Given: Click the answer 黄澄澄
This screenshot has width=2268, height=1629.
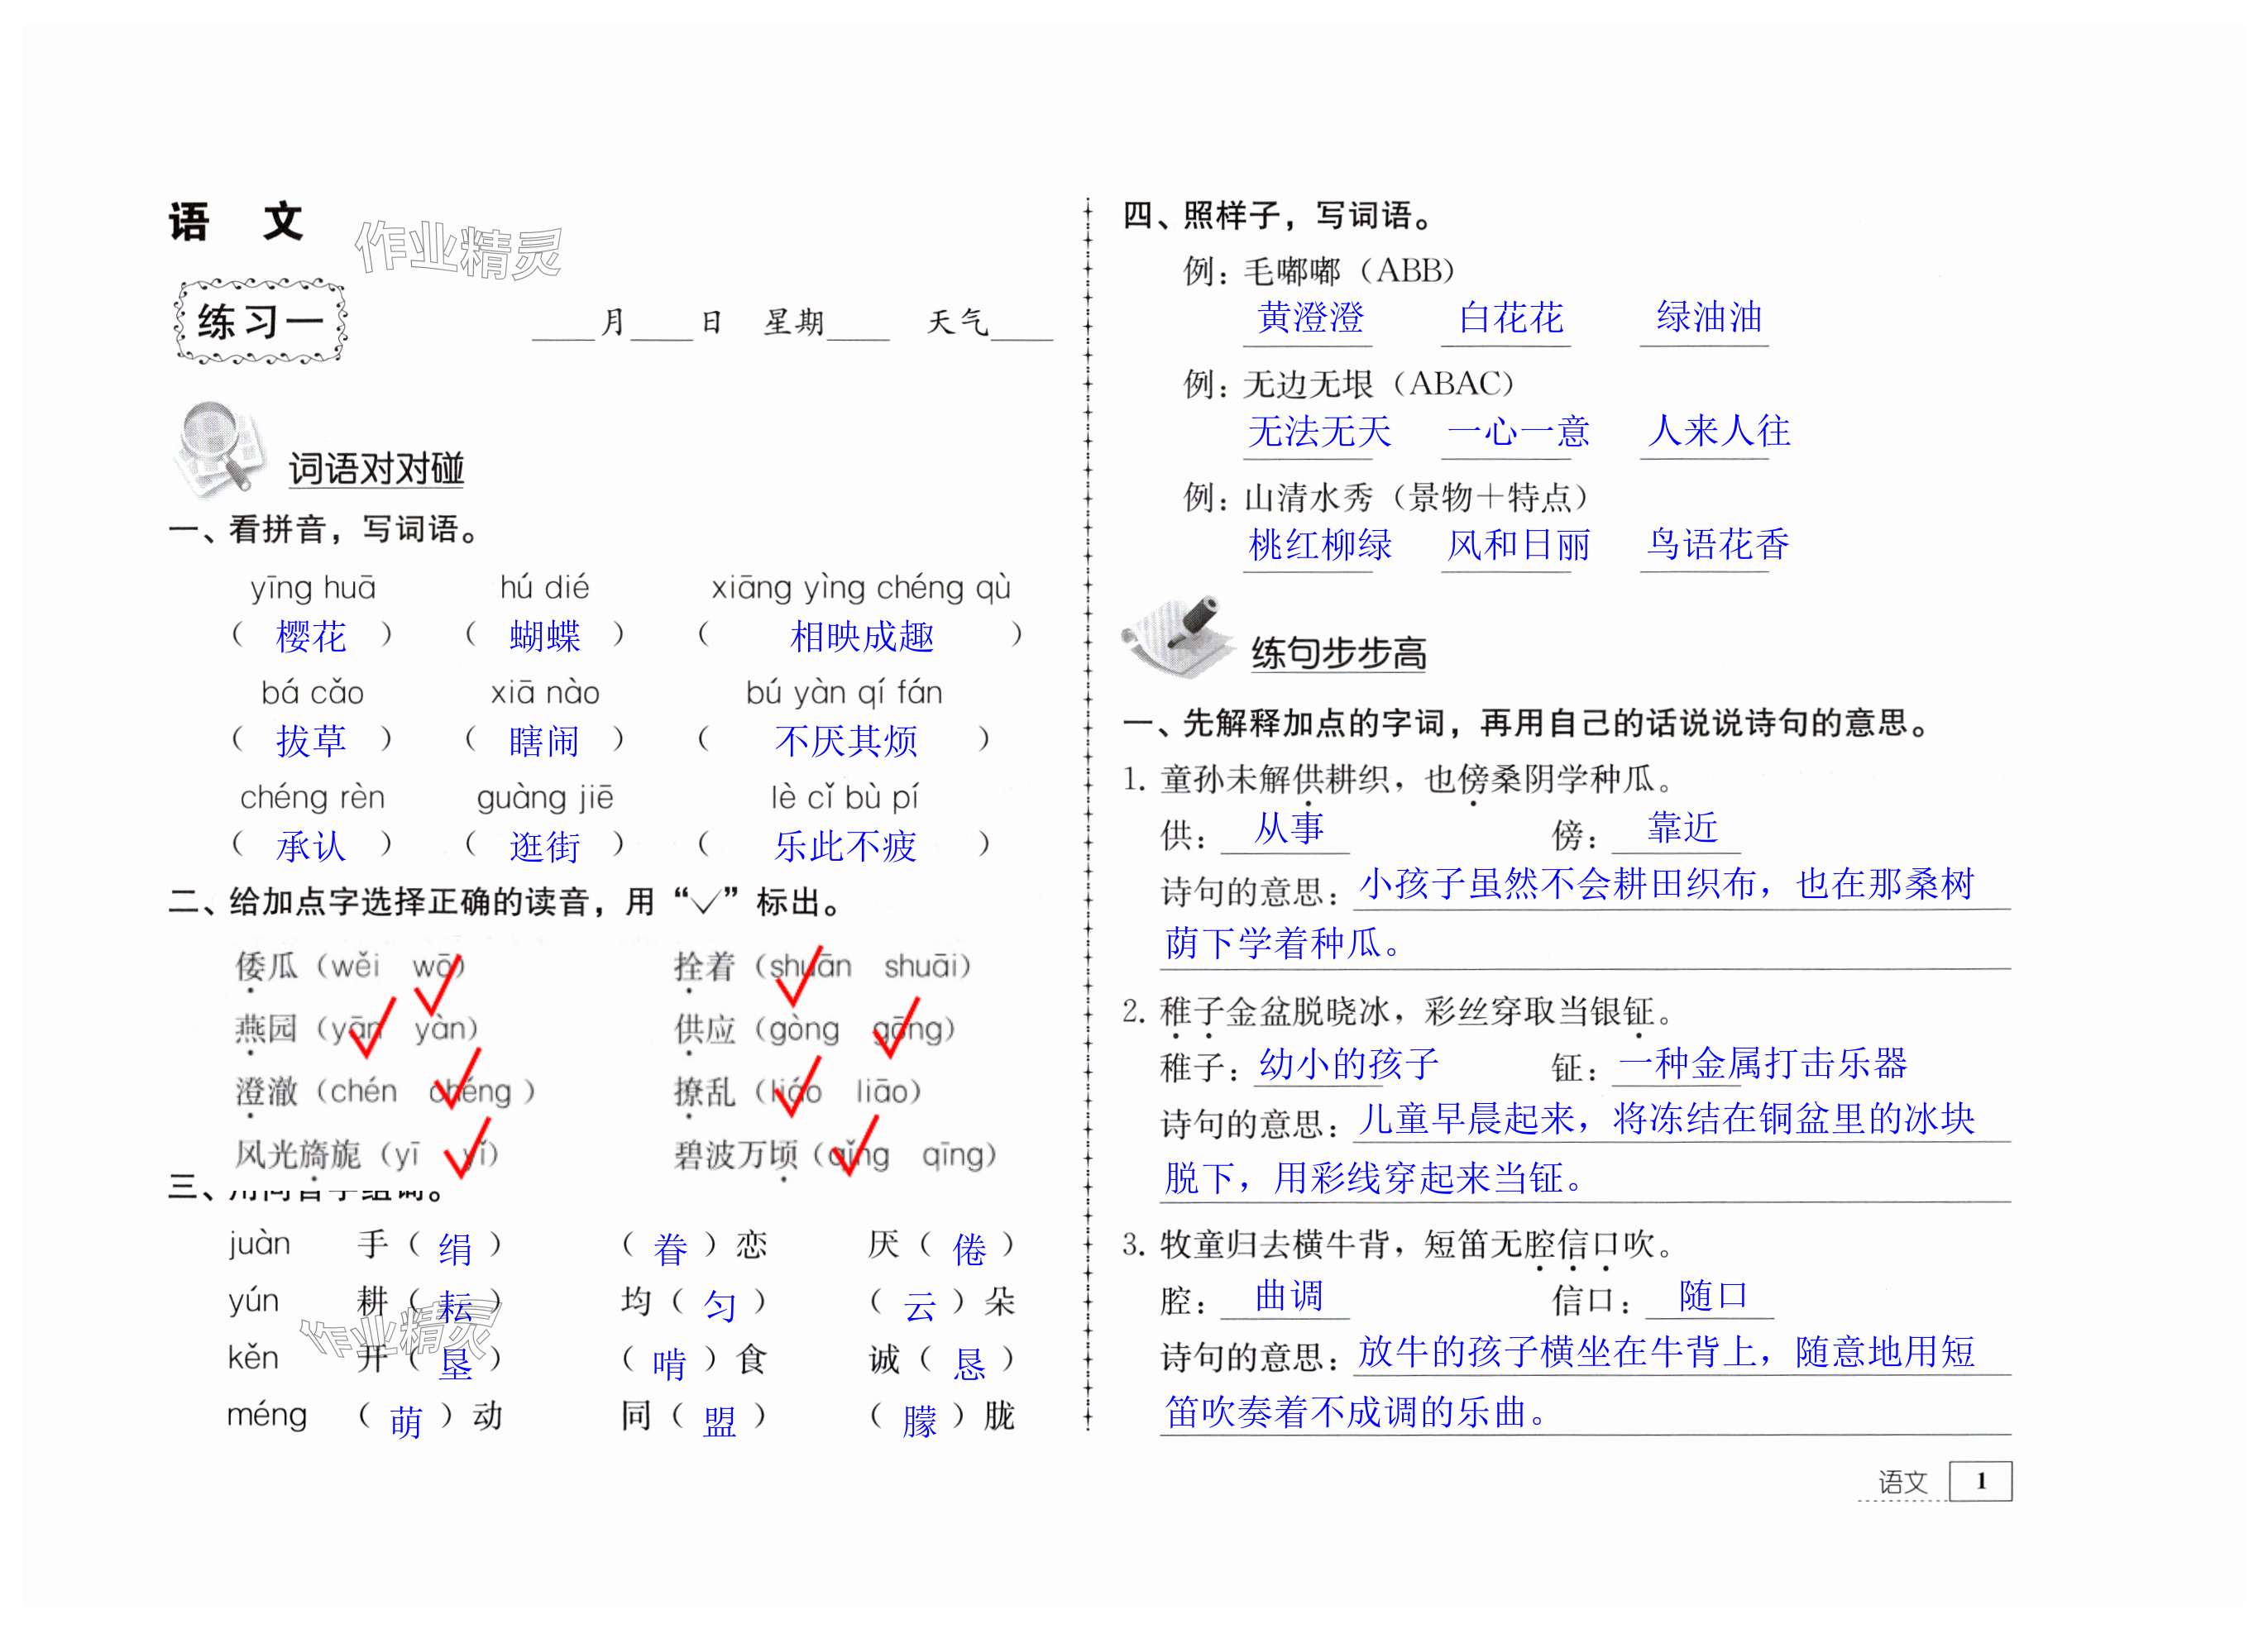Looking at the screenshot, I should coord(1310,317).
